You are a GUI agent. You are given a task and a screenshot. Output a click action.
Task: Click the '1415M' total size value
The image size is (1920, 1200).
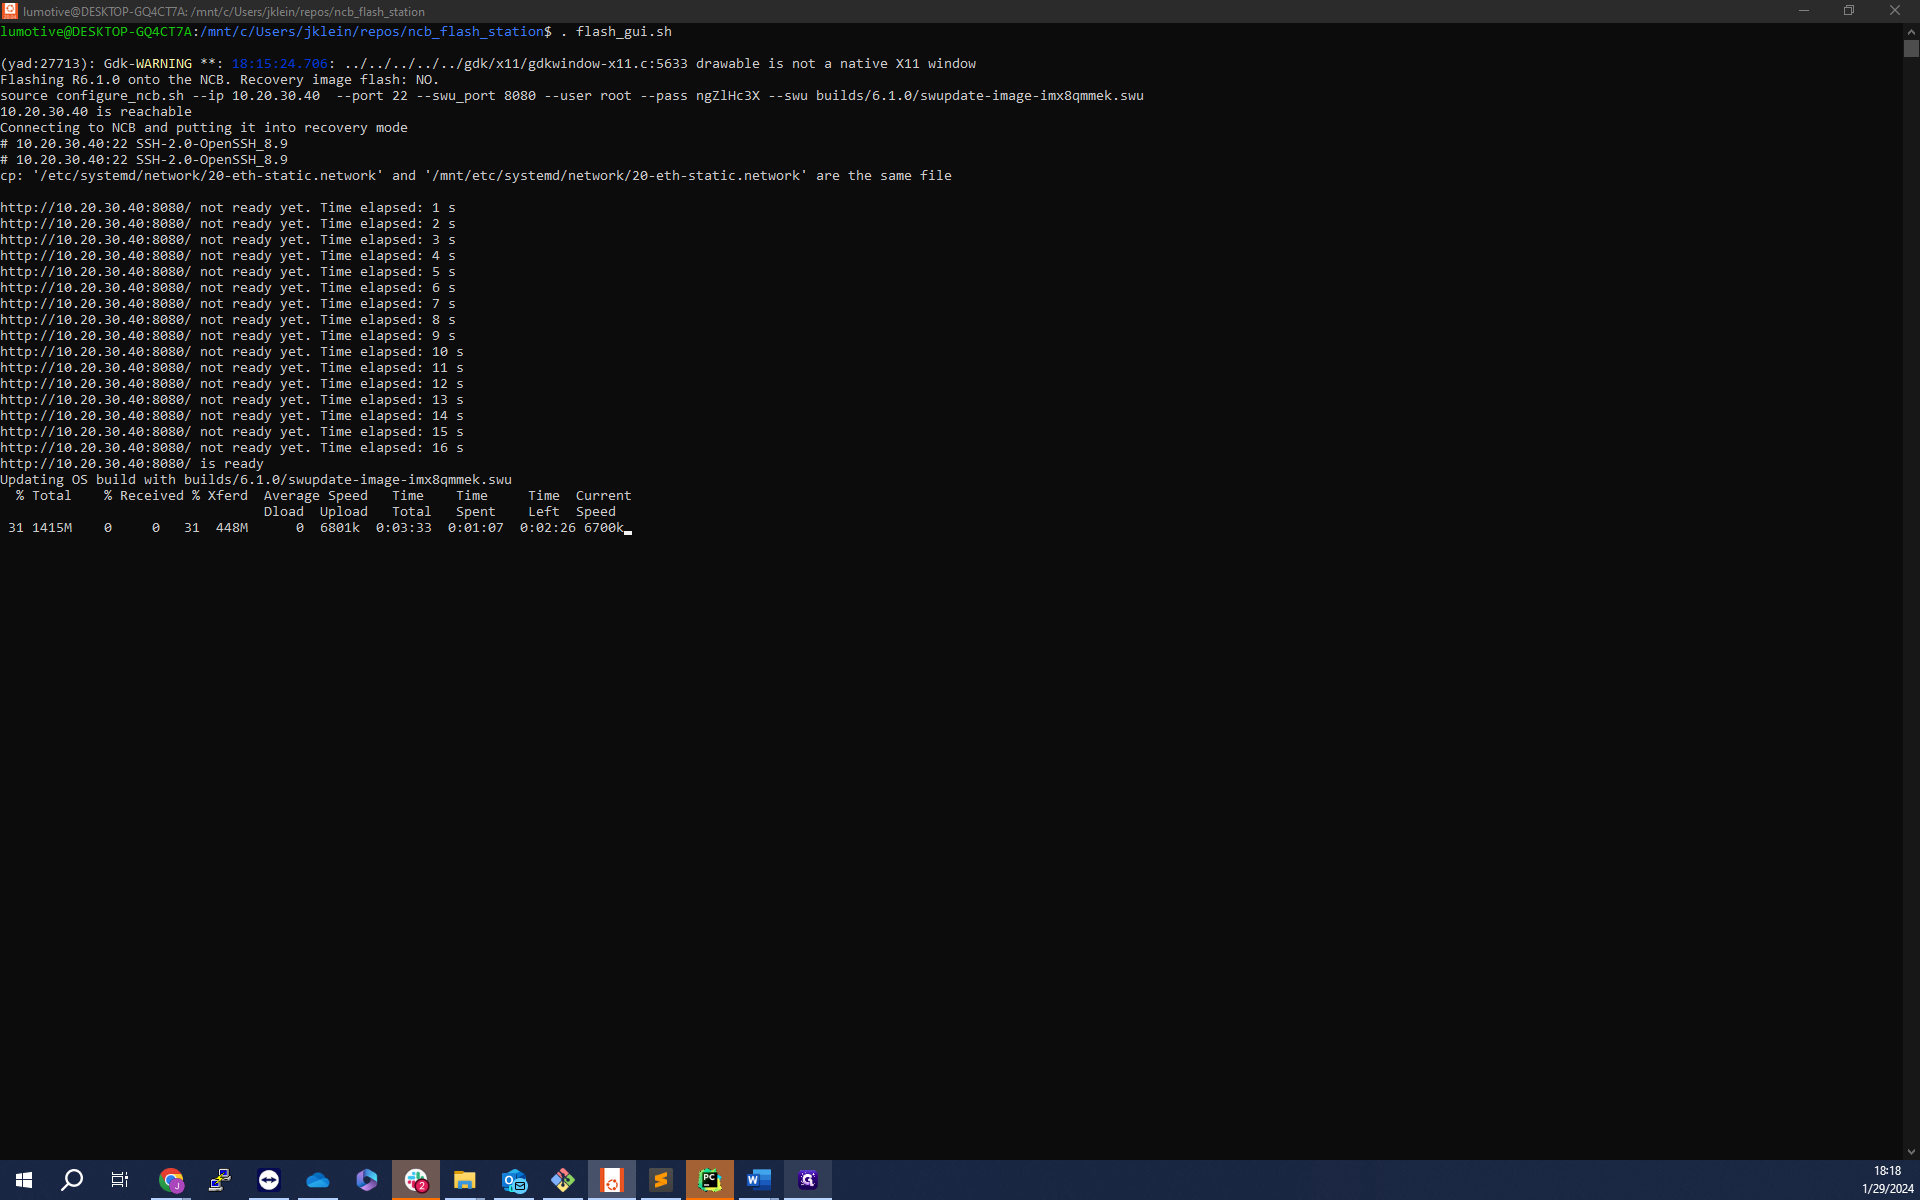pos(52,528)
